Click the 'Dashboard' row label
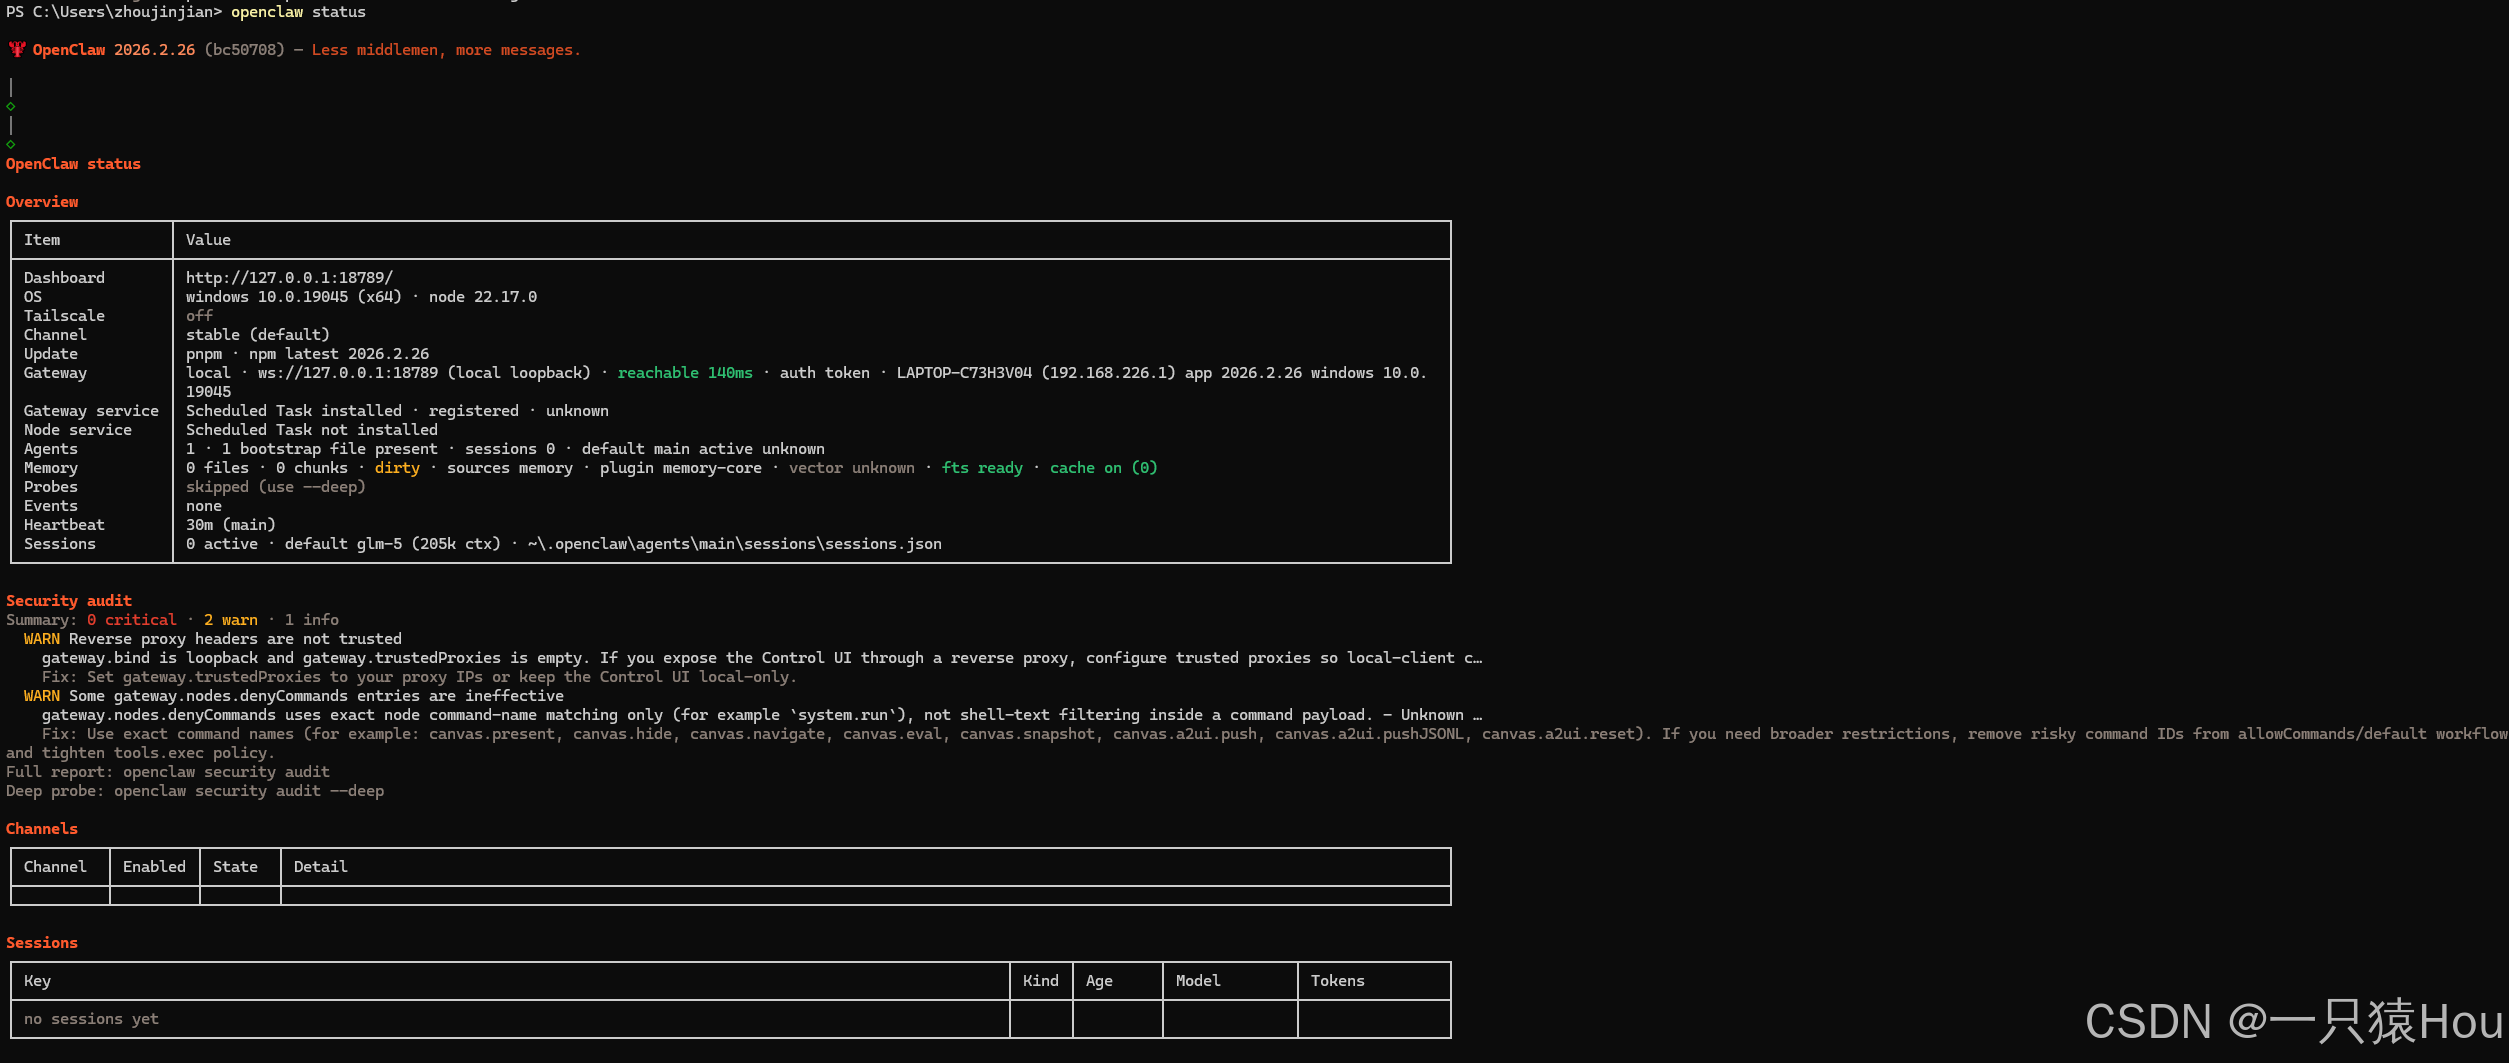2509x1063 pixels. point(64,278)
